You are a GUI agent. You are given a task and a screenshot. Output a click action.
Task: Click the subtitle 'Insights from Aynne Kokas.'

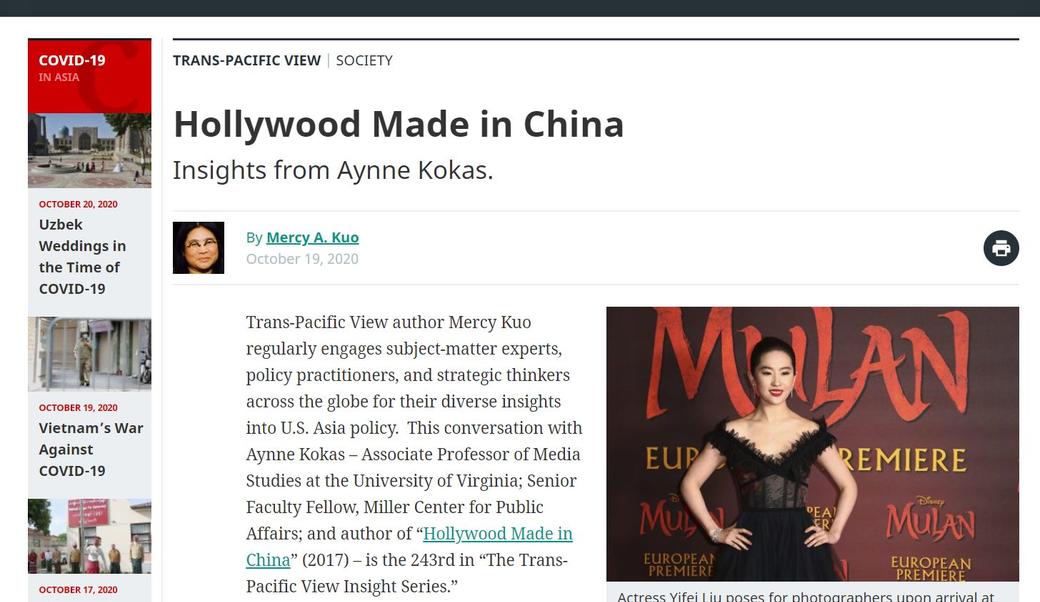(x=333, y=170)
